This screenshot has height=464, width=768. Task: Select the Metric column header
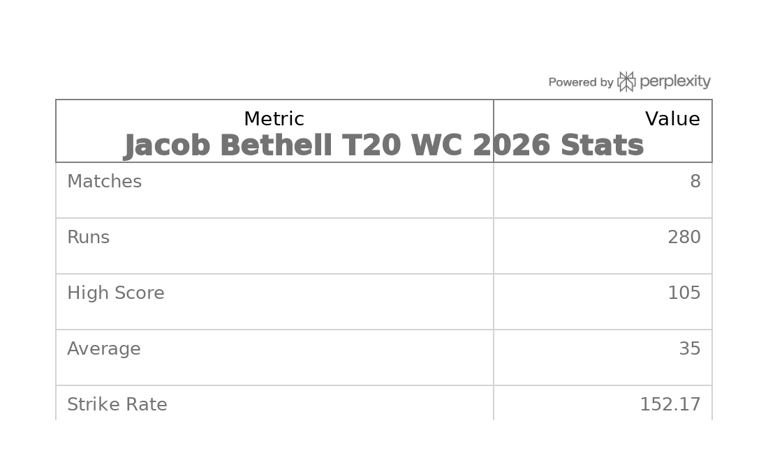pos(274,119)
